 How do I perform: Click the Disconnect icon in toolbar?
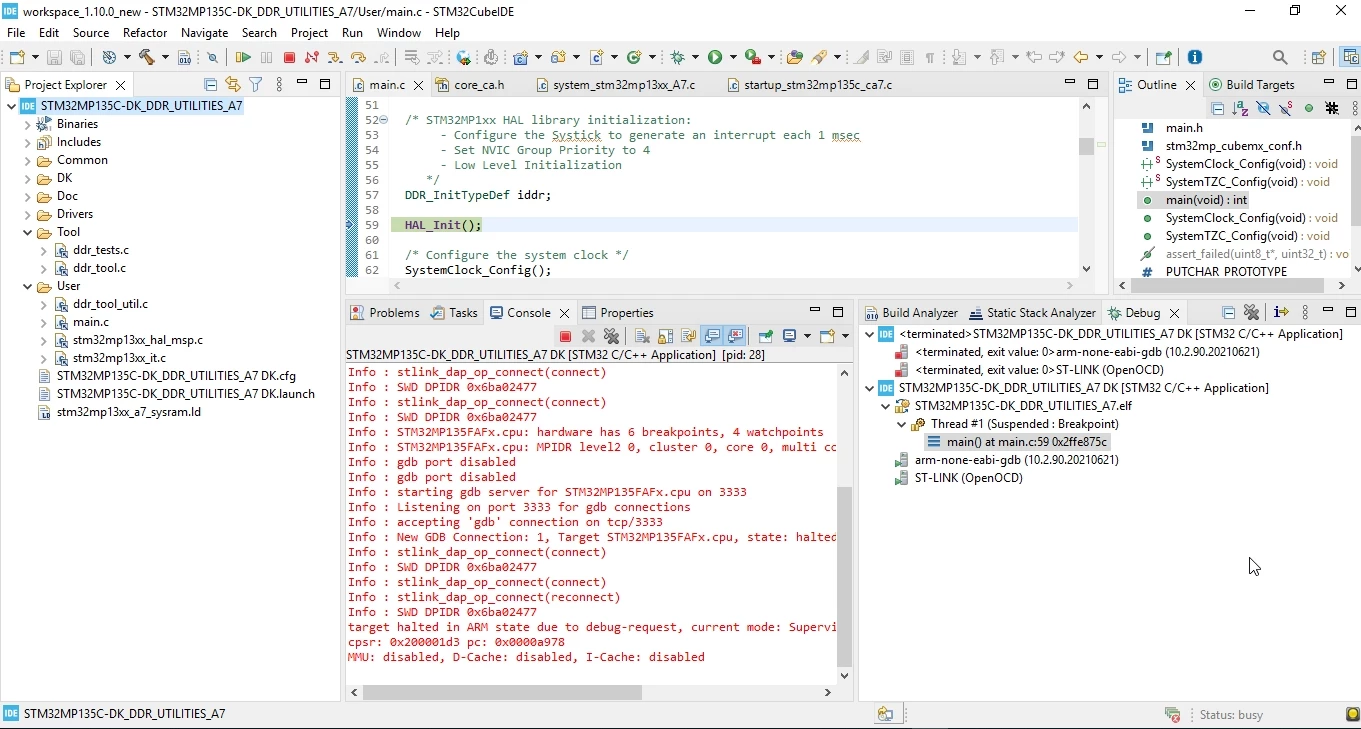pyautogui.click(x=312, y=58)
